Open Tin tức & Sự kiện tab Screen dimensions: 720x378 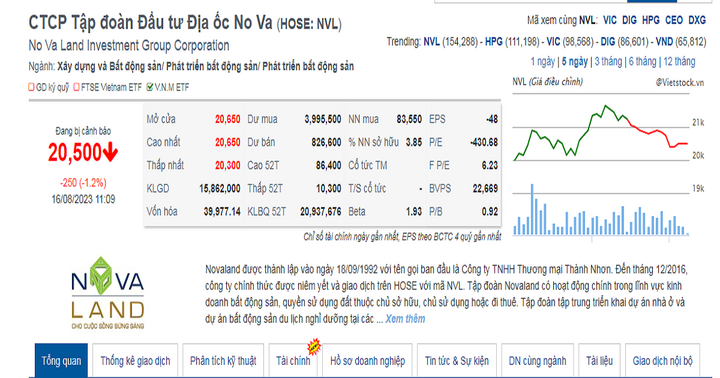point(456,361)
